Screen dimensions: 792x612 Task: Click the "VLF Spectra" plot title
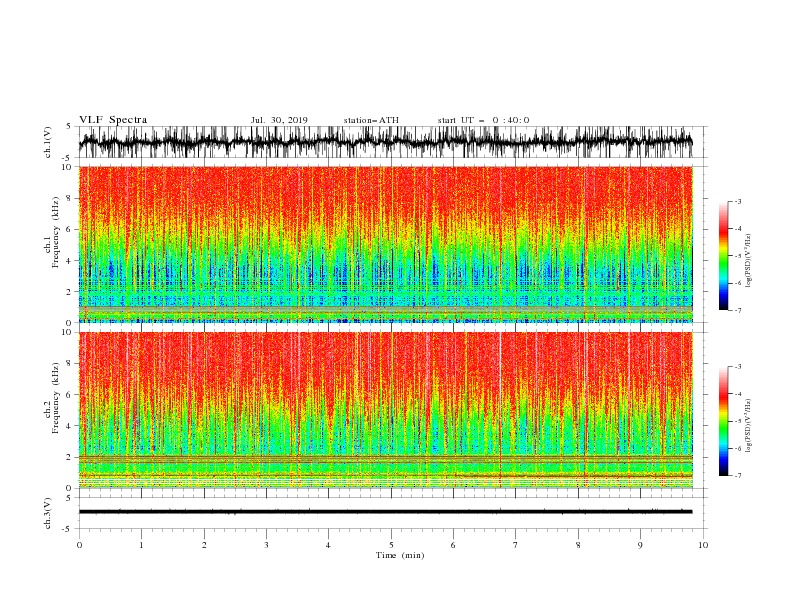[113, 120]
